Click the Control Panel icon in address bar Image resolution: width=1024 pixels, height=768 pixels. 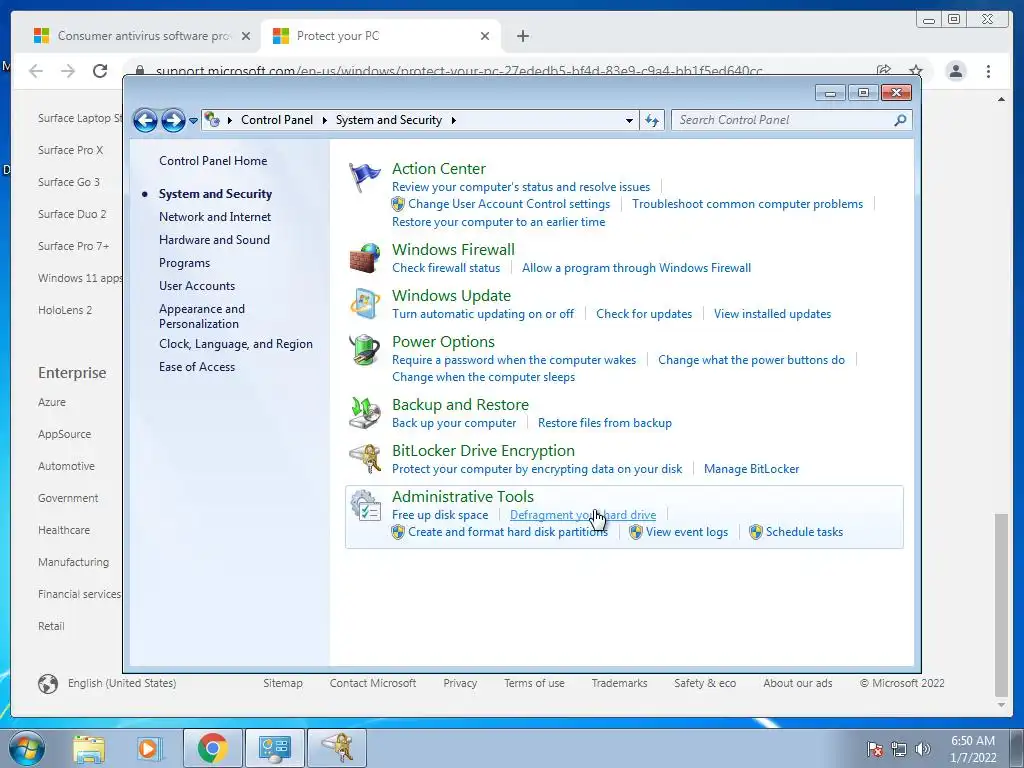[212, 120]
